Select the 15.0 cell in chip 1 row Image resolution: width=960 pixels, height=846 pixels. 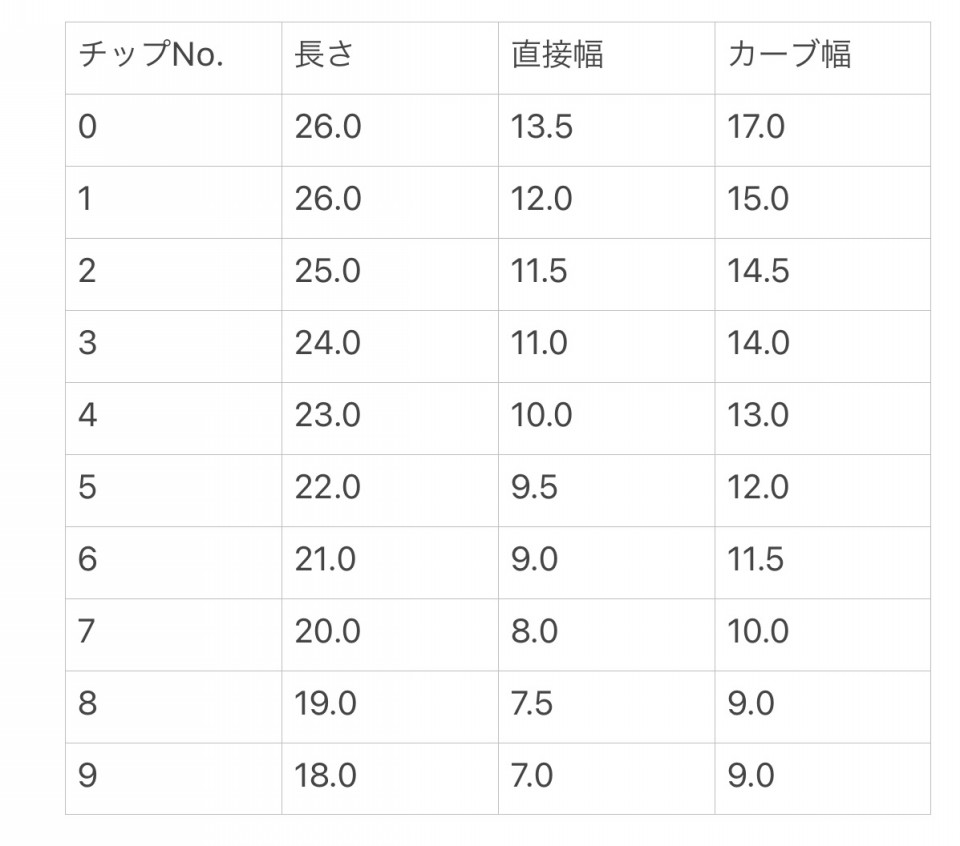(823, 203)
